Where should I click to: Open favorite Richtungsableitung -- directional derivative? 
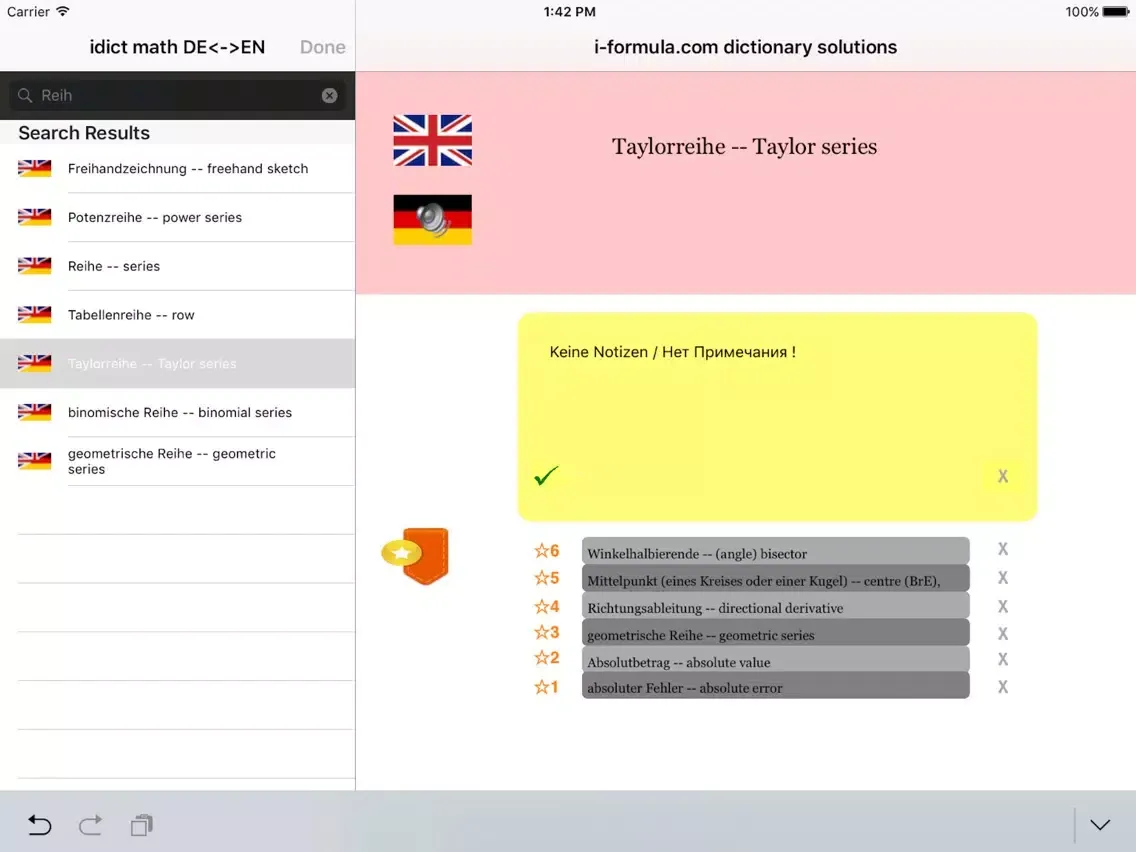pyautogui.click(x=775, y=606)
